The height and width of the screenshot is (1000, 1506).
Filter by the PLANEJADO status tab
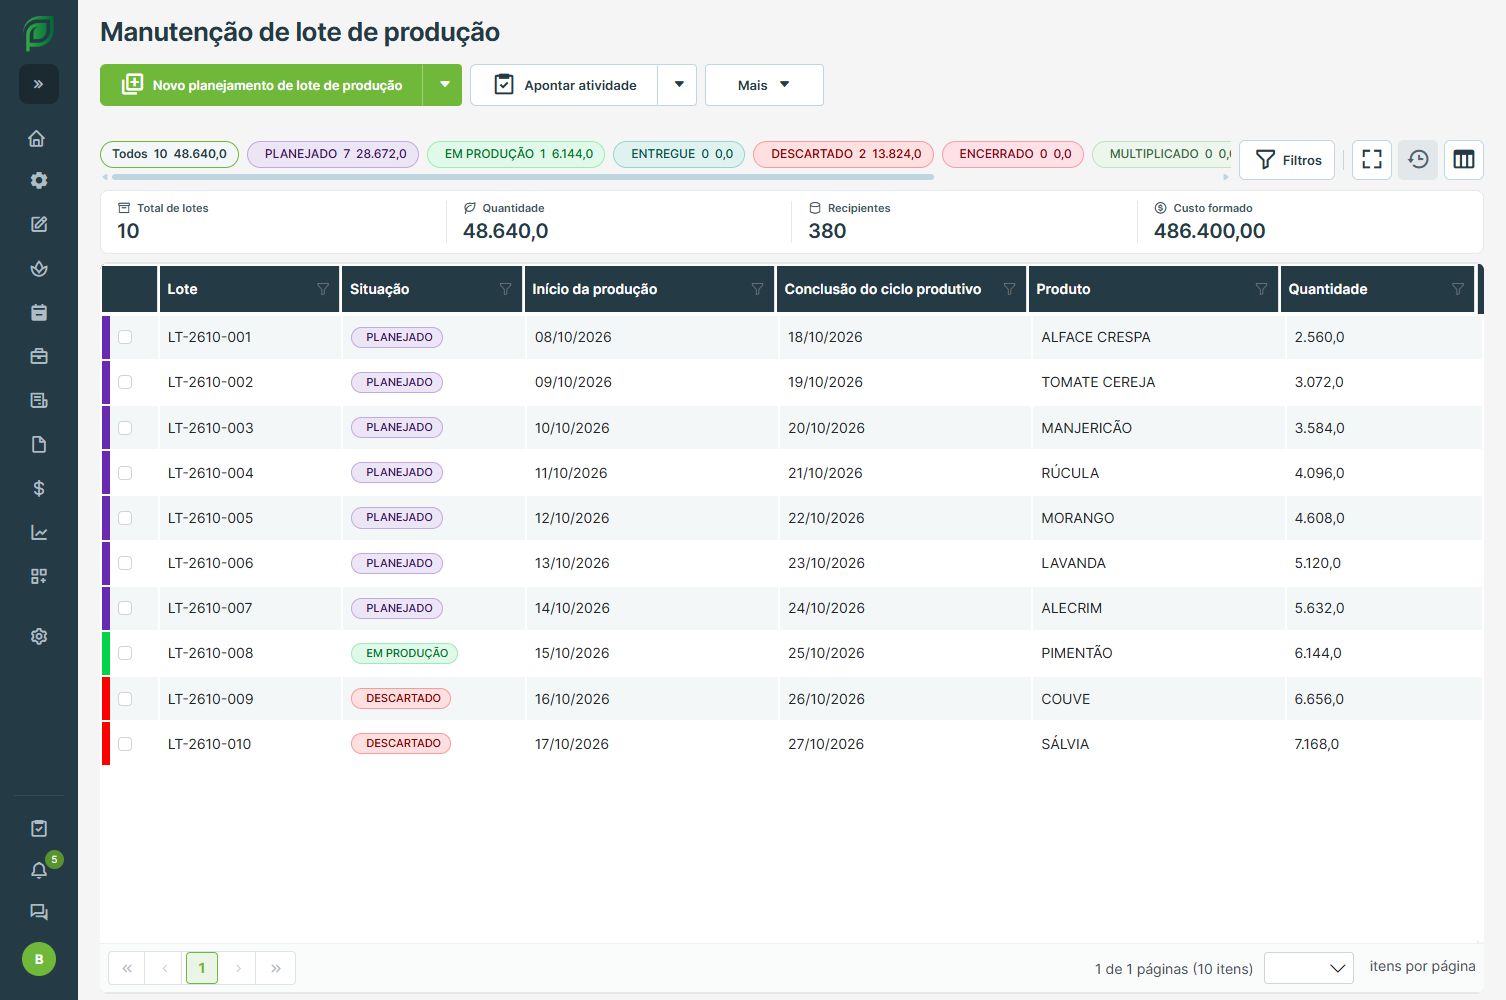(333, 154)
